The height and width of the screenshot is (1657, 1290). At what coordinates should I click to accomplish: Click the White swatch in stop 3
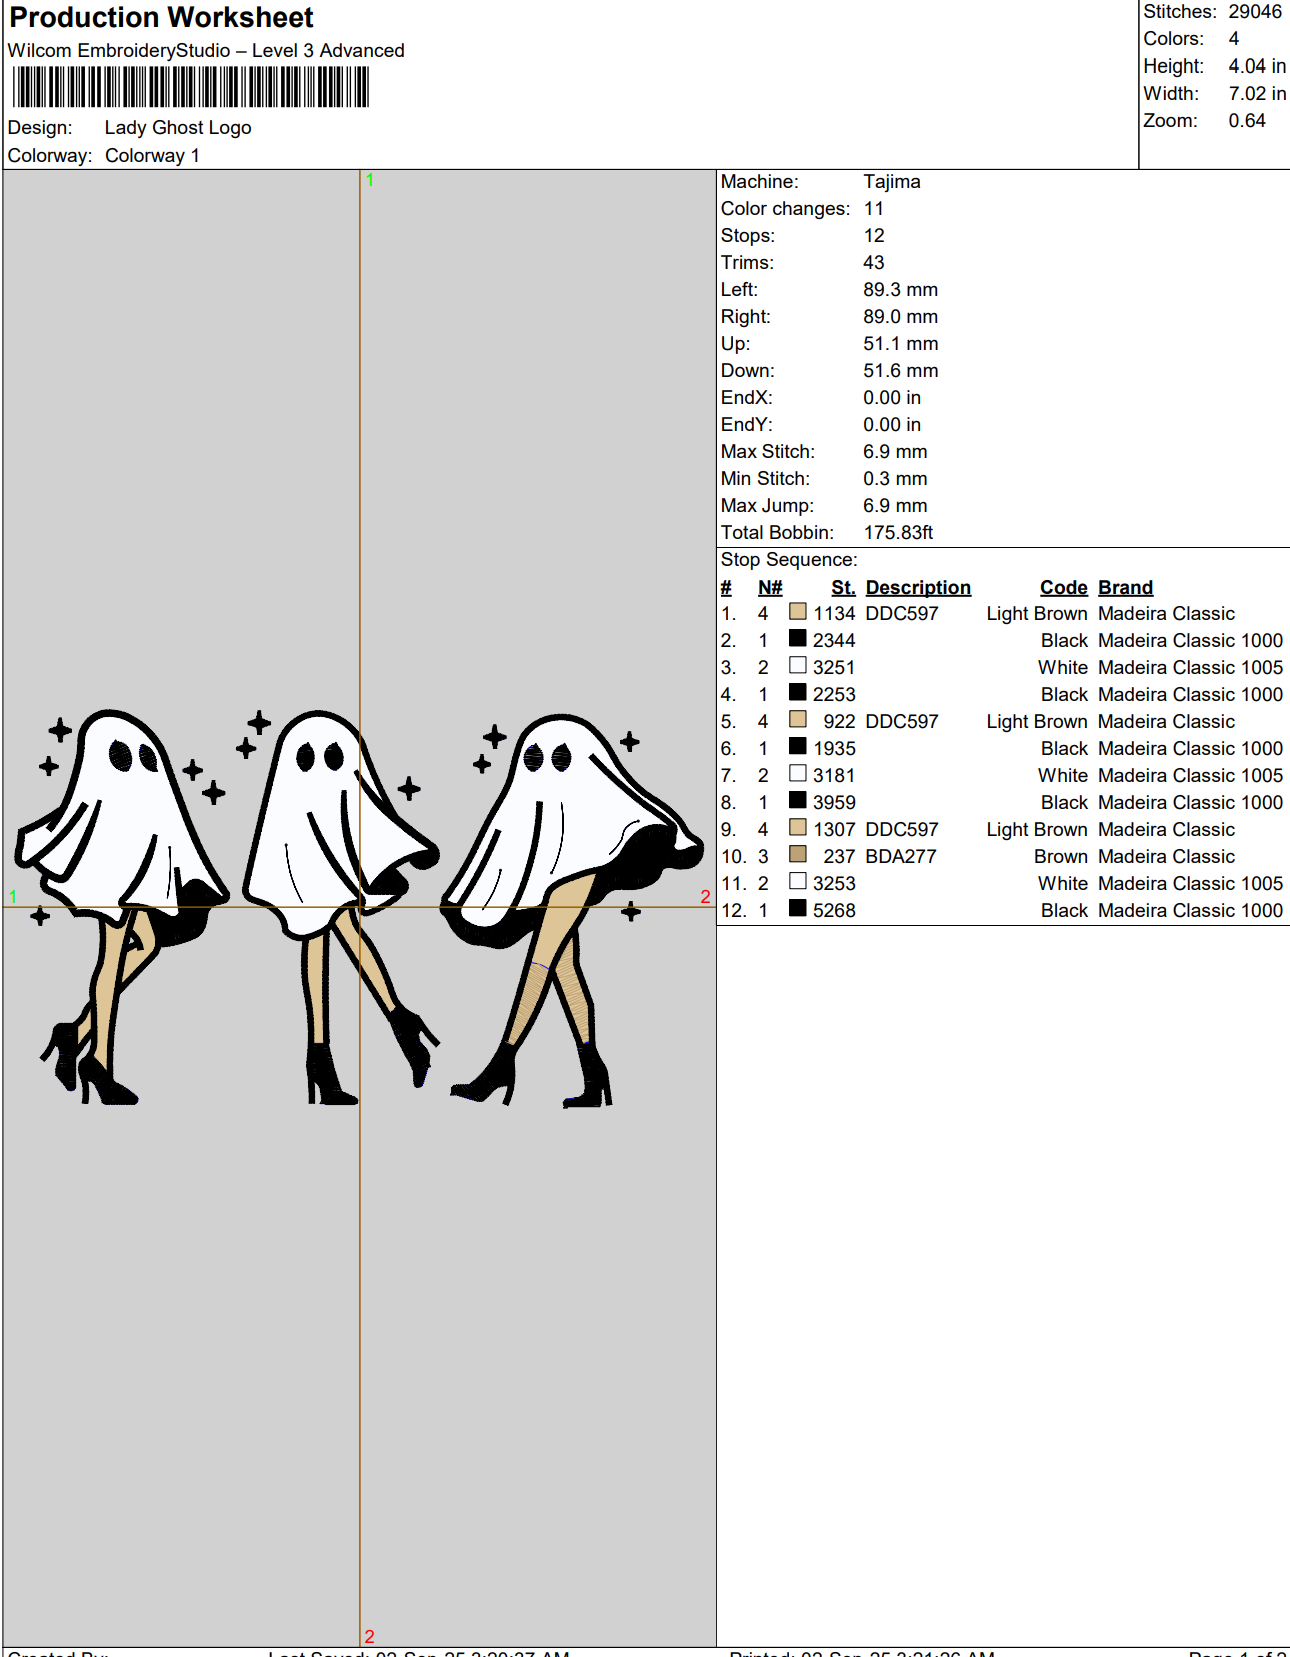click(797, 666)
